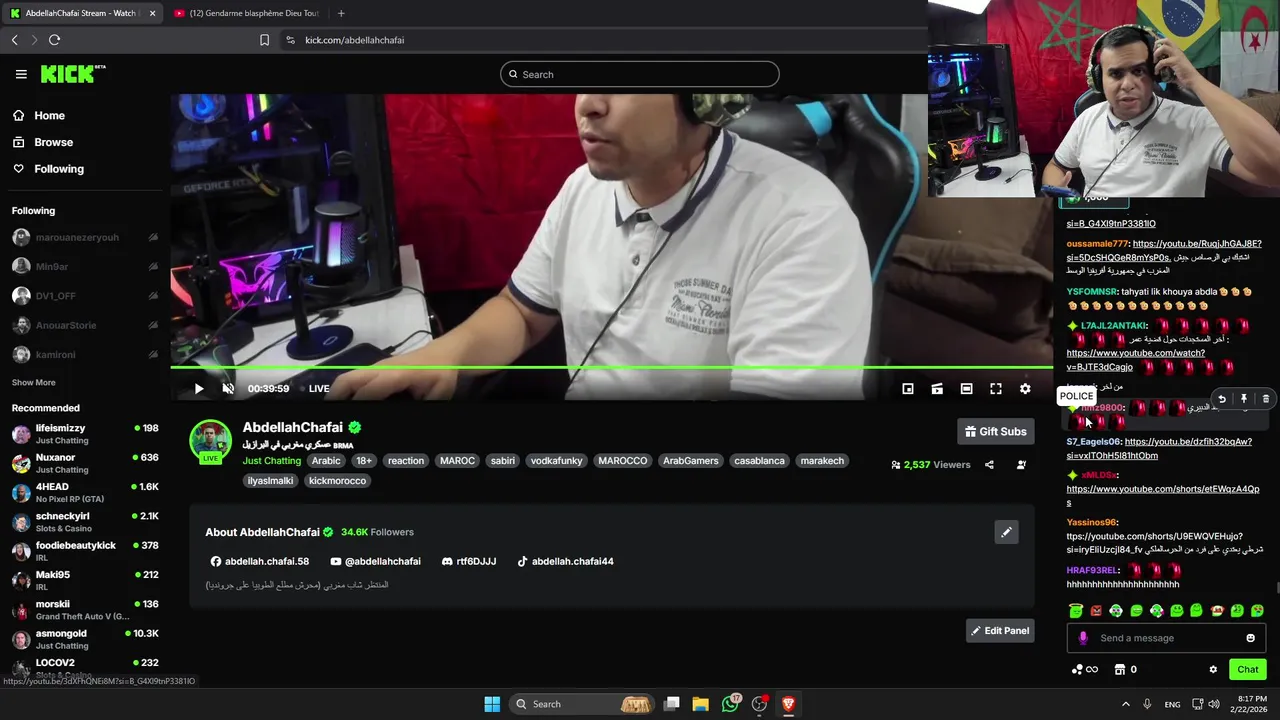This screenshot has width=1280, height=720.
Task: Open Browse in sidebar
Action: tap(53, 142)
